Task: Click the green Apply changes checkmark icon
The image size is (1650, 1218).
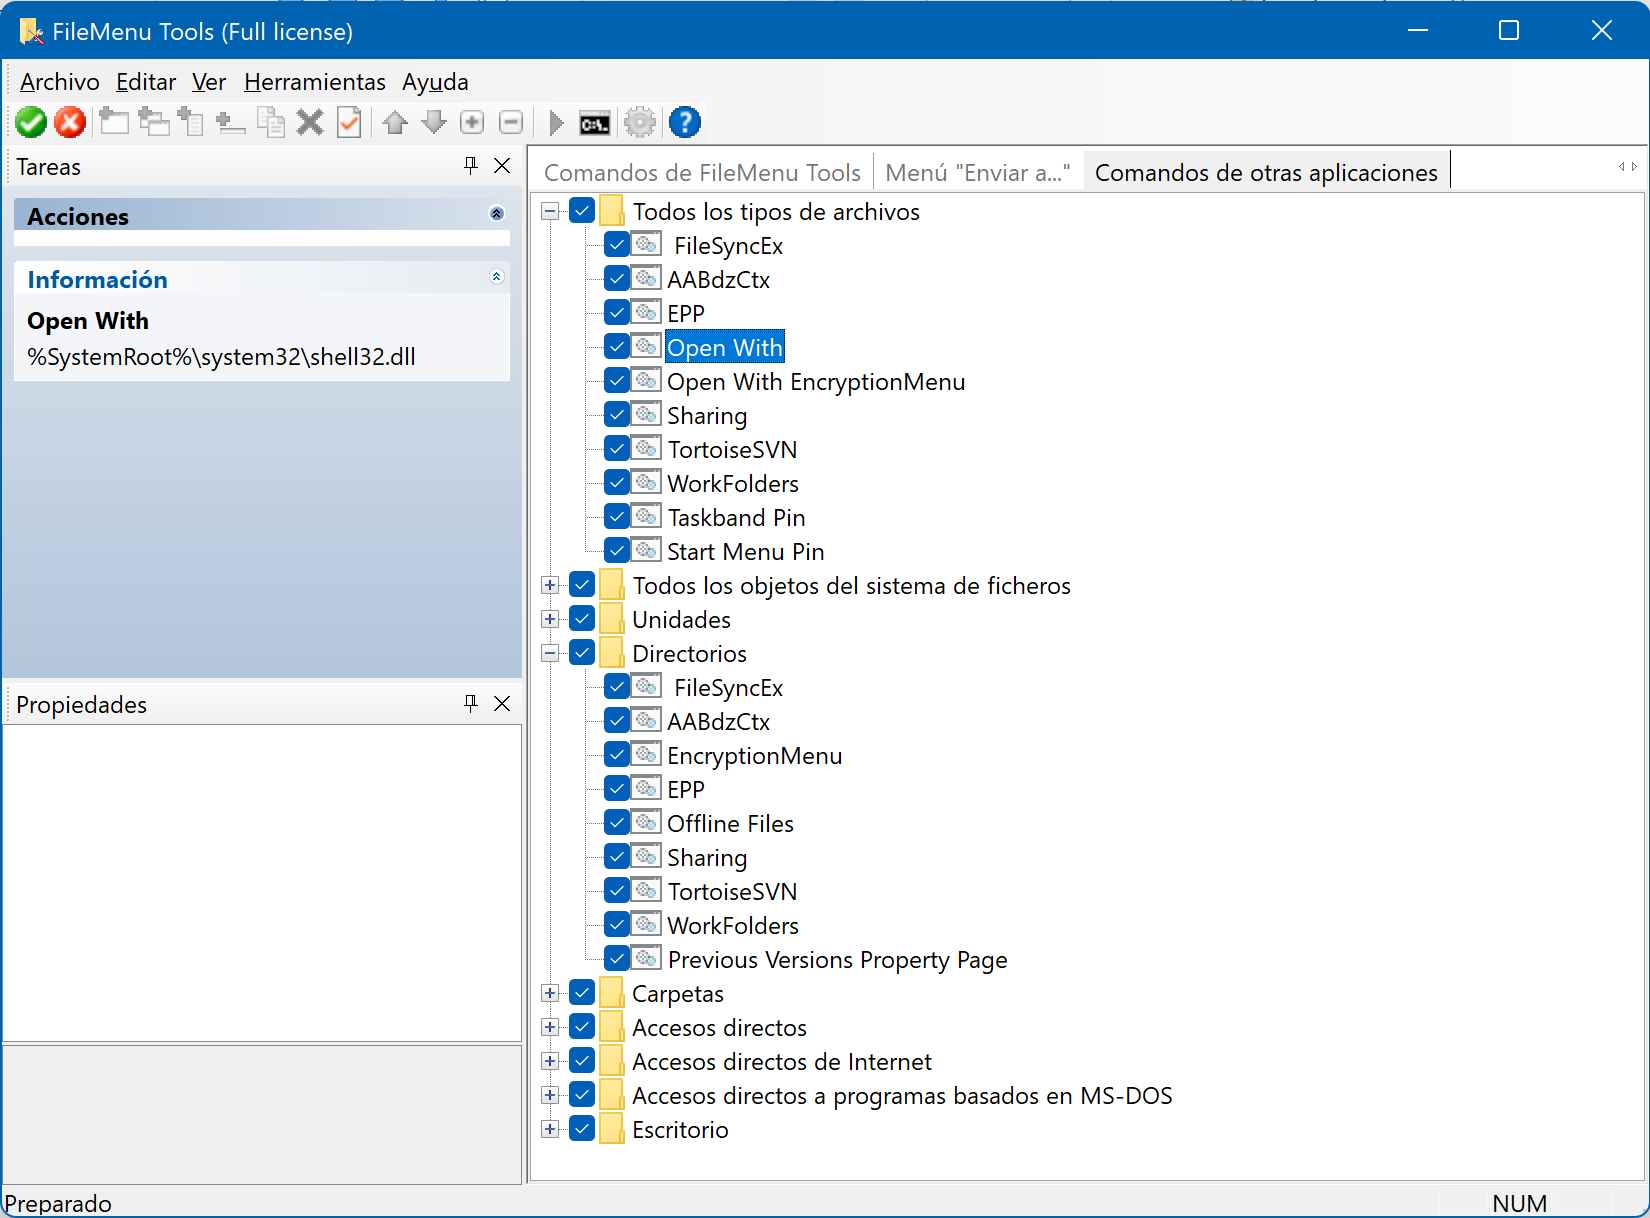Action: [31, 123]
